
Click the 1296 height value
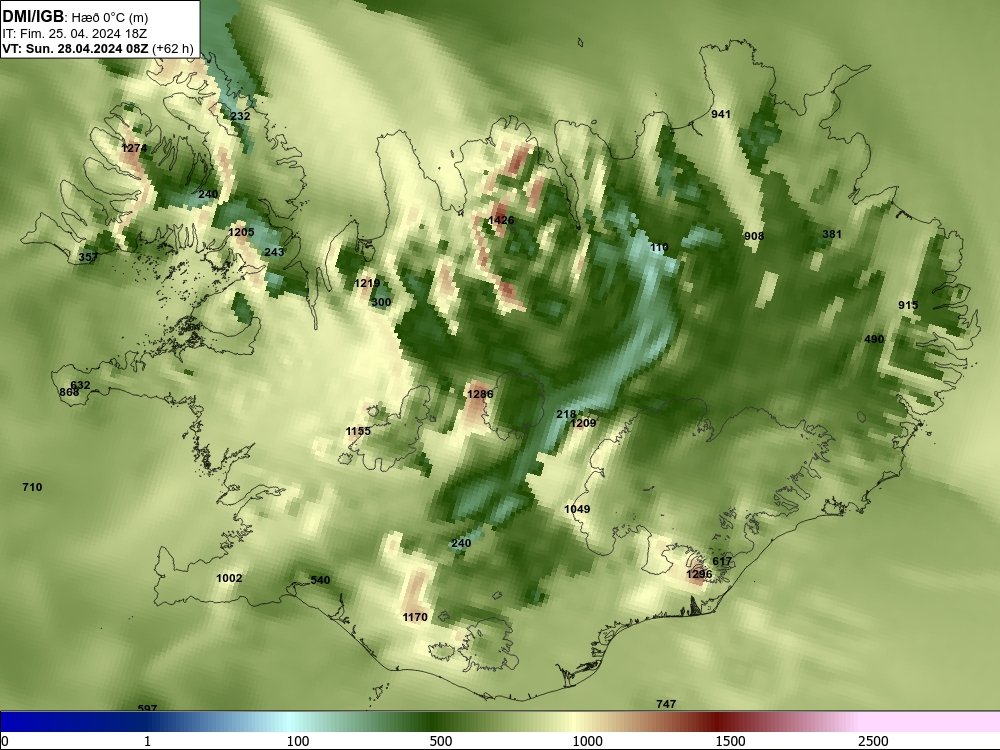point(699,574)
